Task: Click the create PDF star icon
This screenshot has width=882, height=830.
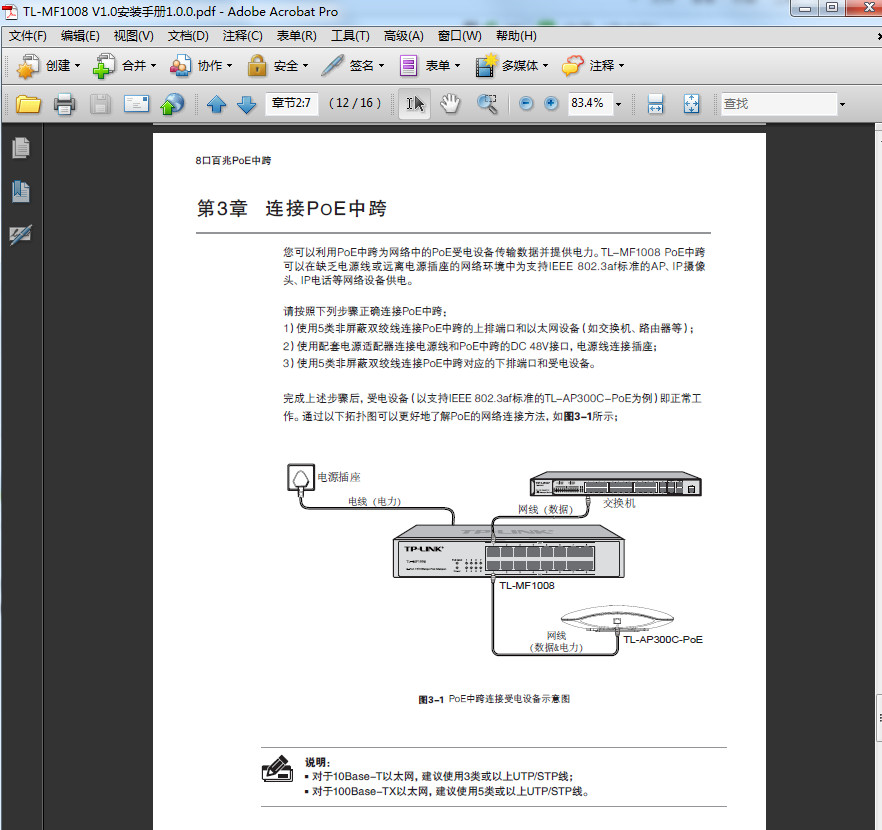Action: pyautogui.click(x=28, y=66)
